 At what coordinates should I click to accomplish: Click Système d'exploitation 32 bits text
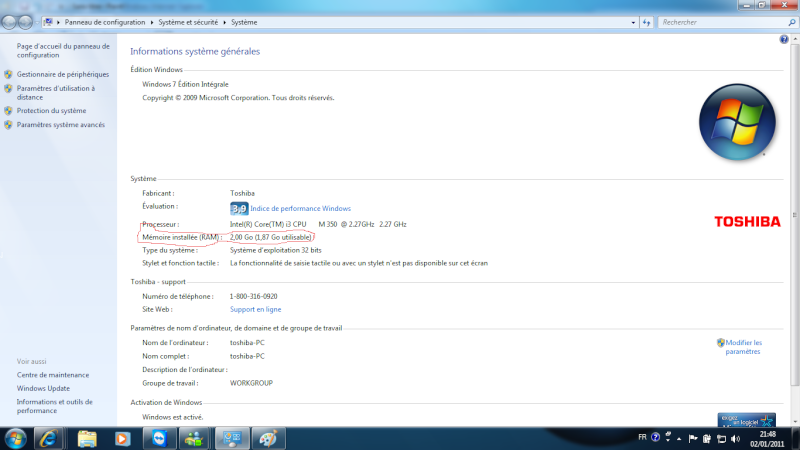click(x=276, y=251)
